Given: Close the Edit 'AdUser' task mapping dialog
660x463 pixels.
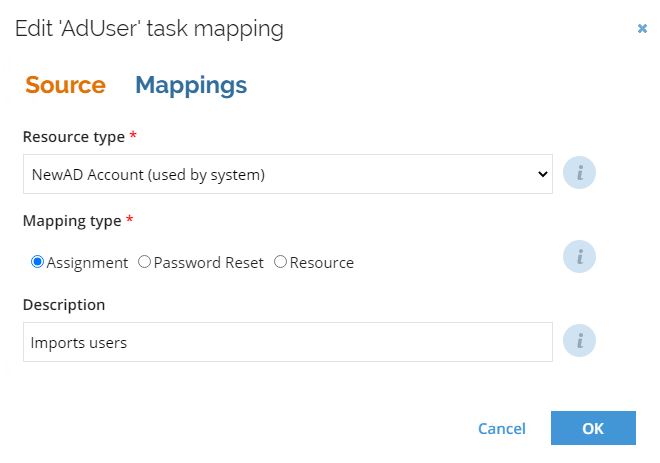Looking at the screenshot, I should pos(642,29).
